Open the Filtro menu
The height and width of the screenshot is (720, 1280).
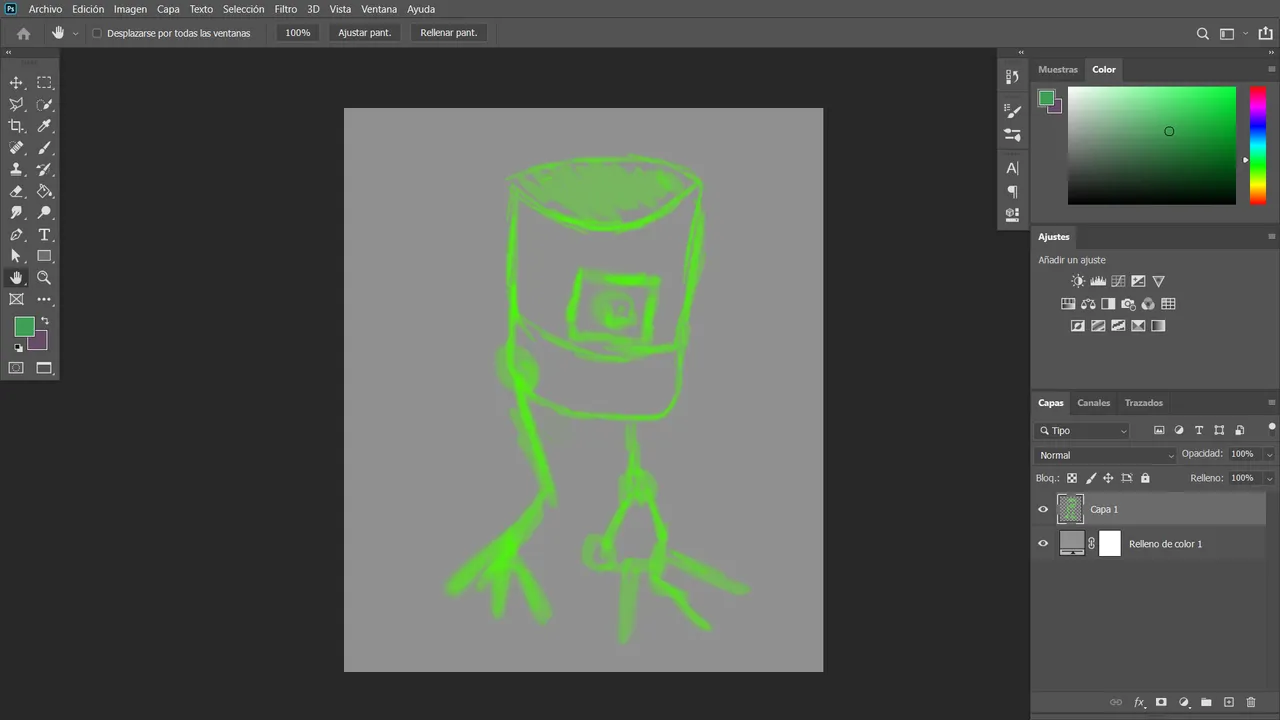point(286,9)
